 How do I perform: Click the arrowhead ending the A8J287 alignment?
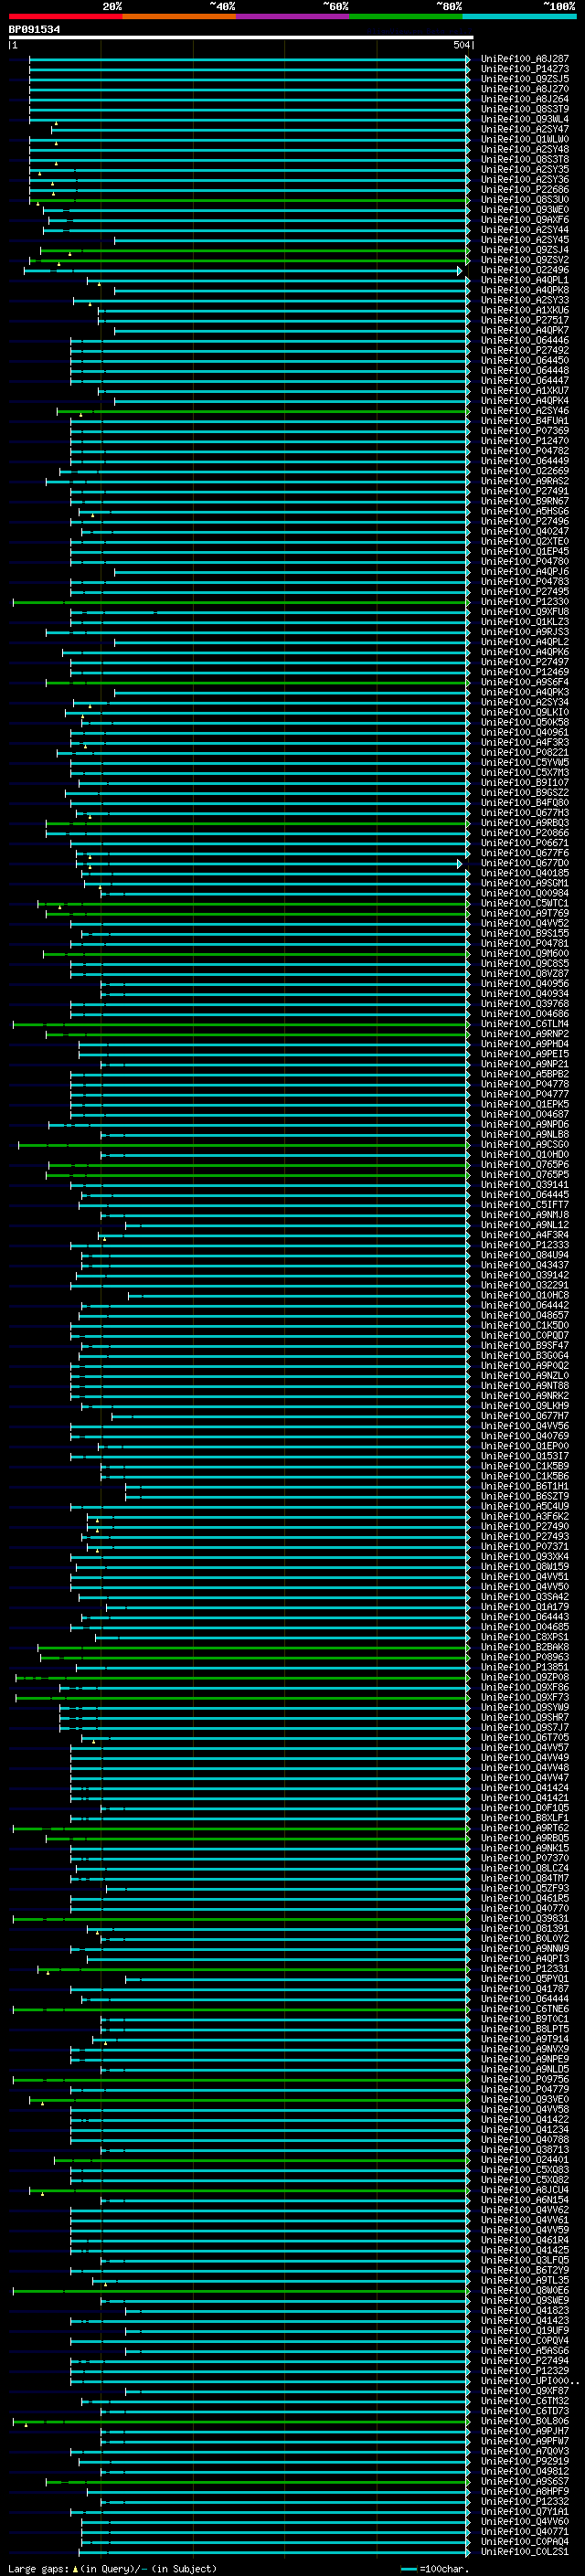point(467,59)
